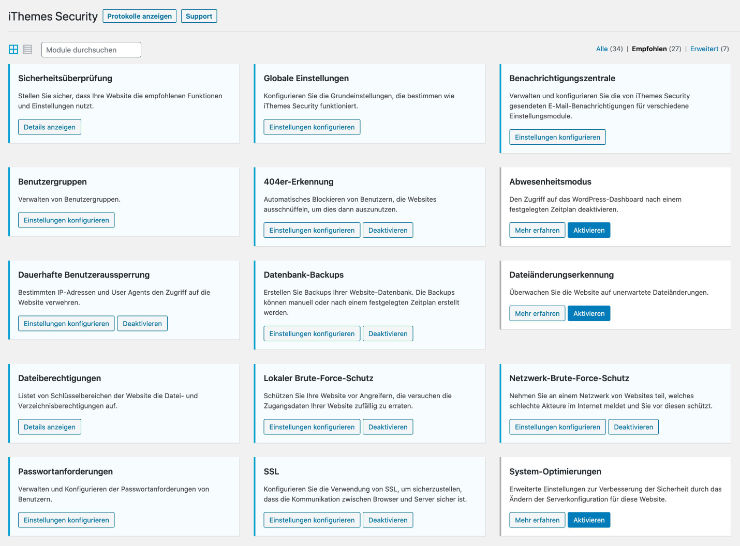Click the iThemes Security page heading
Screen dimensions: 740x546
pos(53,17)
